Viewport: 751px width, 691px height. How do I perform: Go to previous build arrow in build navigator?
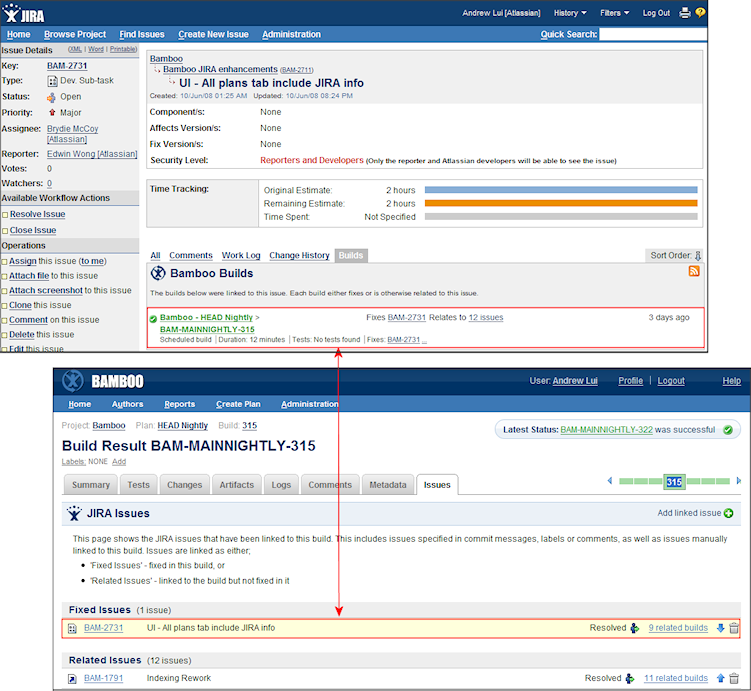tap(610, 481)
